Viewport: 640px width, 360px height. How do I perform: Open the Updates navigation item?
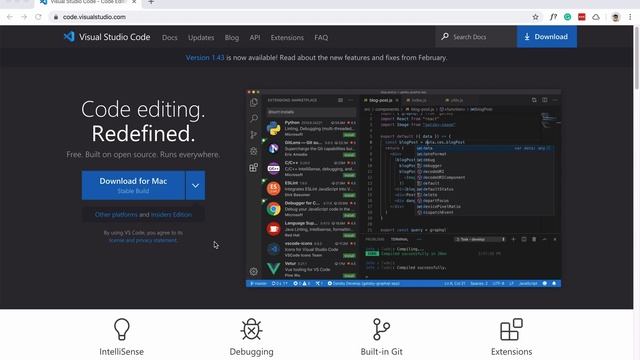point(201,38)
